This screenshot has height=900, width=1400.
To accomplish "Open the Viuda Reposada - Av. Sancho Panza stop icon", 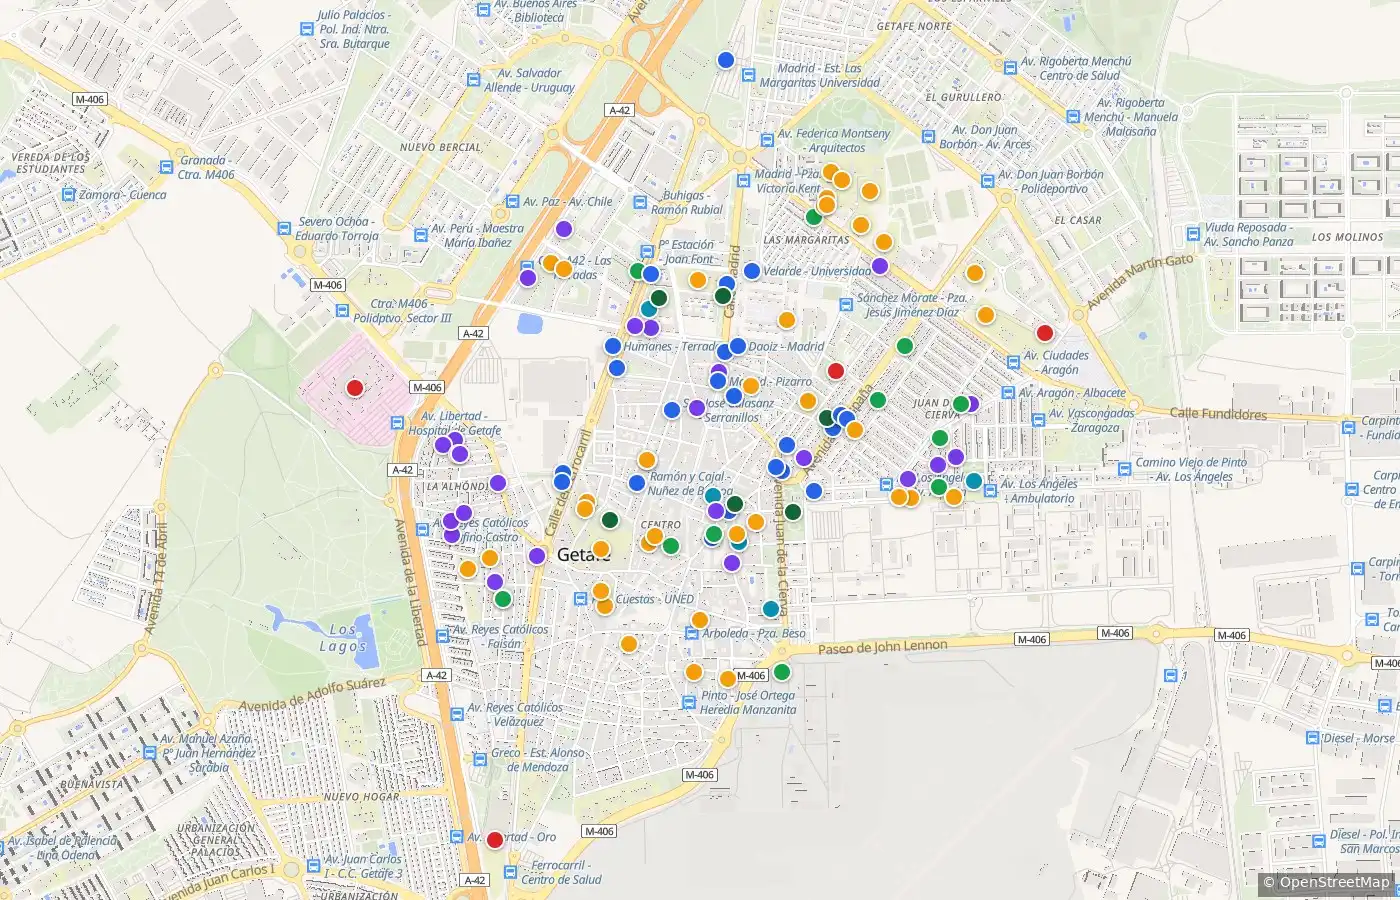I will tap(1192, 234).
